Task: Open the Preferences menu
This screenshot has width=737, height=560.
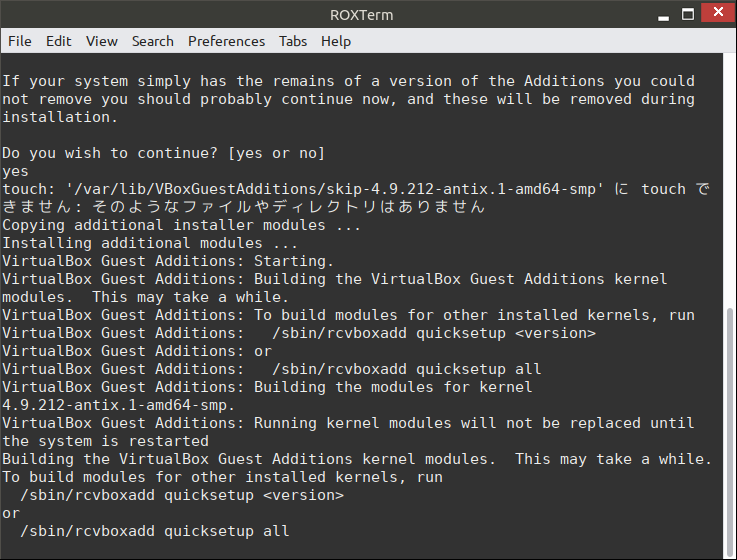Action: [x=227, y=41]
